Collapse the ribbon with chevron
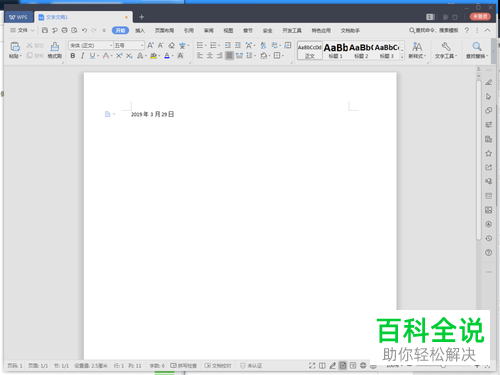 (x=487, y=30)
